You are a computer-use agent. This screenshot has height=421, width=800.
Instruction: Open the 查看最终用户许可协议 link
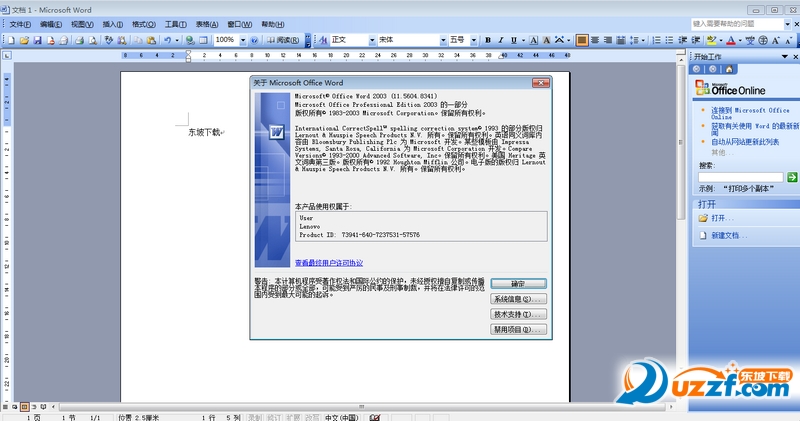coord(329,263)
